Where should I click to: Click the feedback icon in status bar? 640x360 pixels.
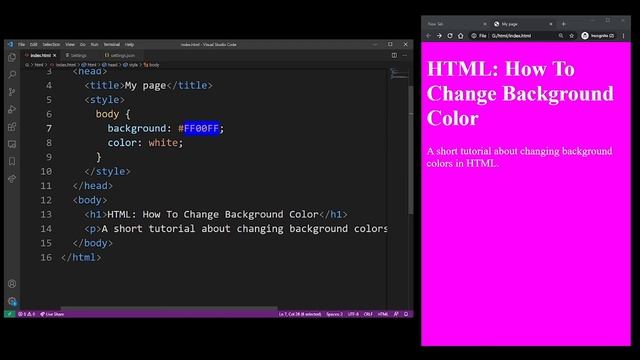click(x=396, y=314)
